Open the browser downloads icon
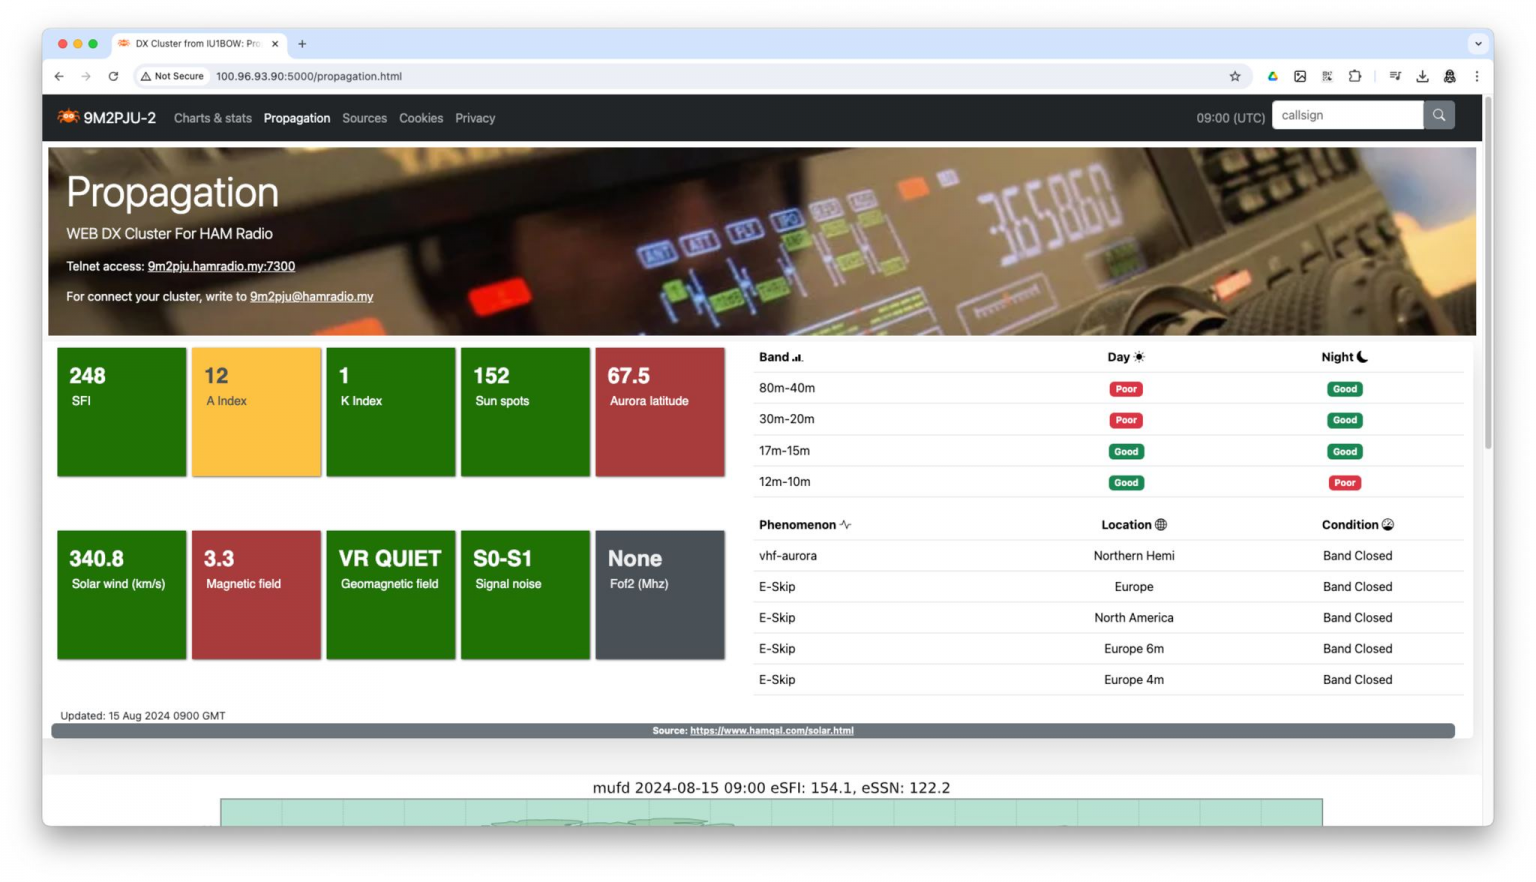Screen dimensions: 1536x882 [x=1422, y=76]
